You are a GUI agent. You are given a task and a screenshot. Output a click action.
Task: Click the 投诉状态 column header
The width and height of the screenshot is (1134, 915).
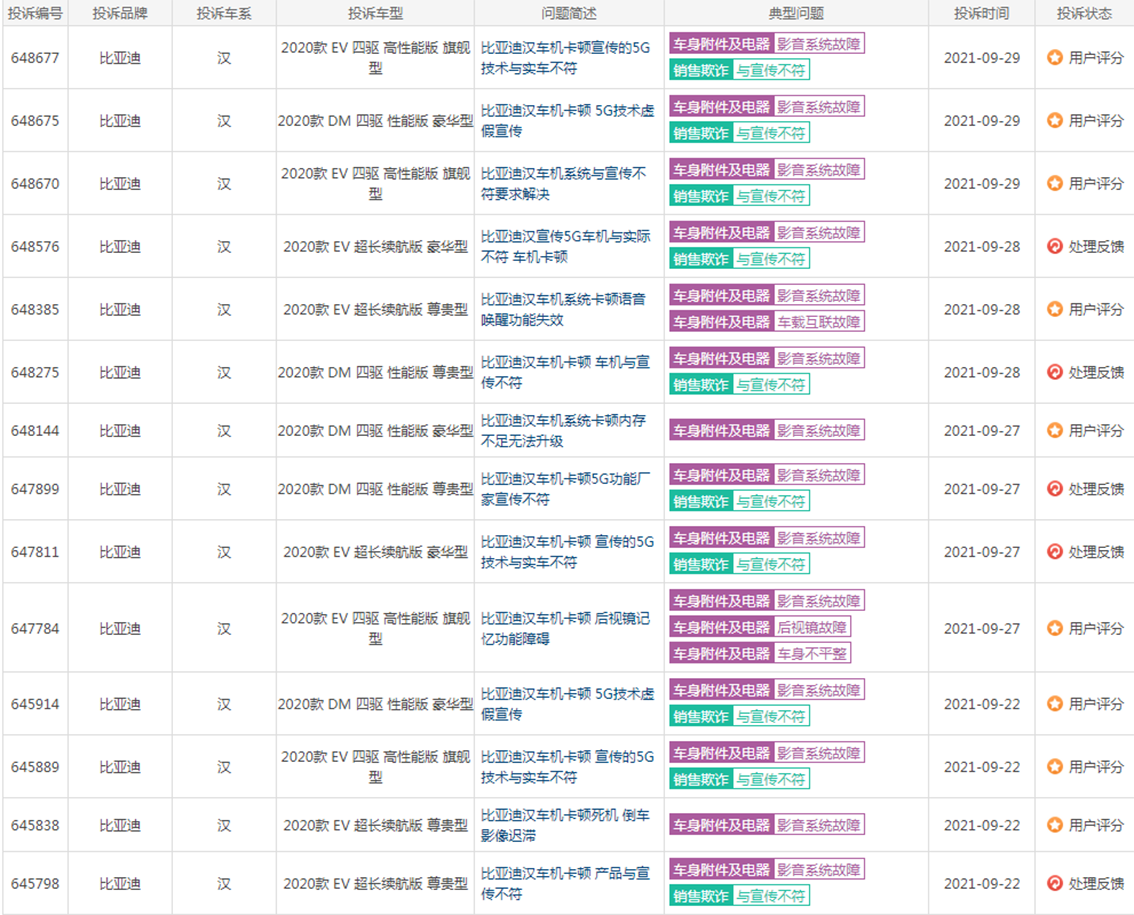click(x=1084, y=13)
